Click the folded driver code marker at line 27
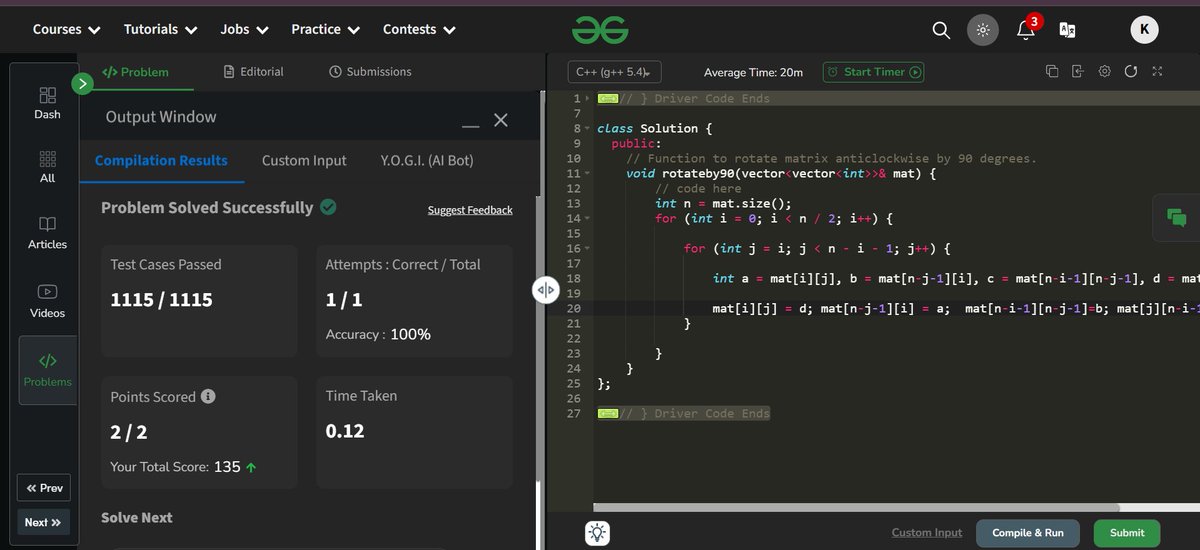This screenshot has height=550, width=1200. [x=607, y=413]
